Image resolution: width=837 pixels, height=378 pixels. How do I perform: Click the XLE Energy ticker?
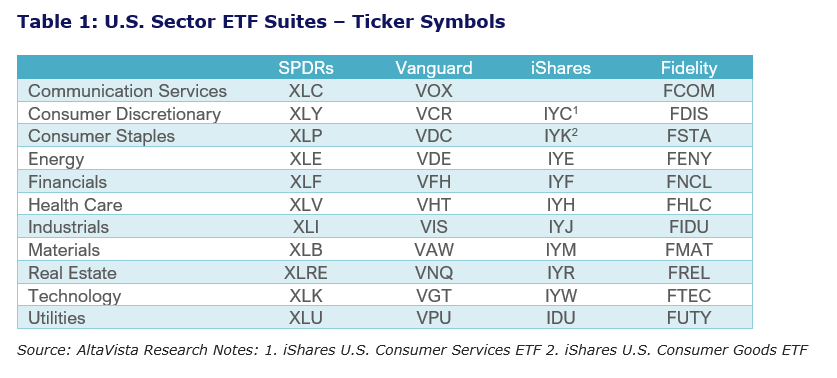pos(305,159)
